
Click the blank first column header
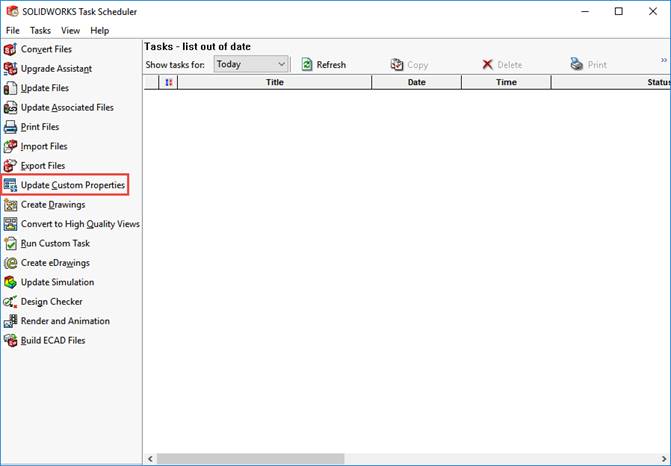click(151, 82)
